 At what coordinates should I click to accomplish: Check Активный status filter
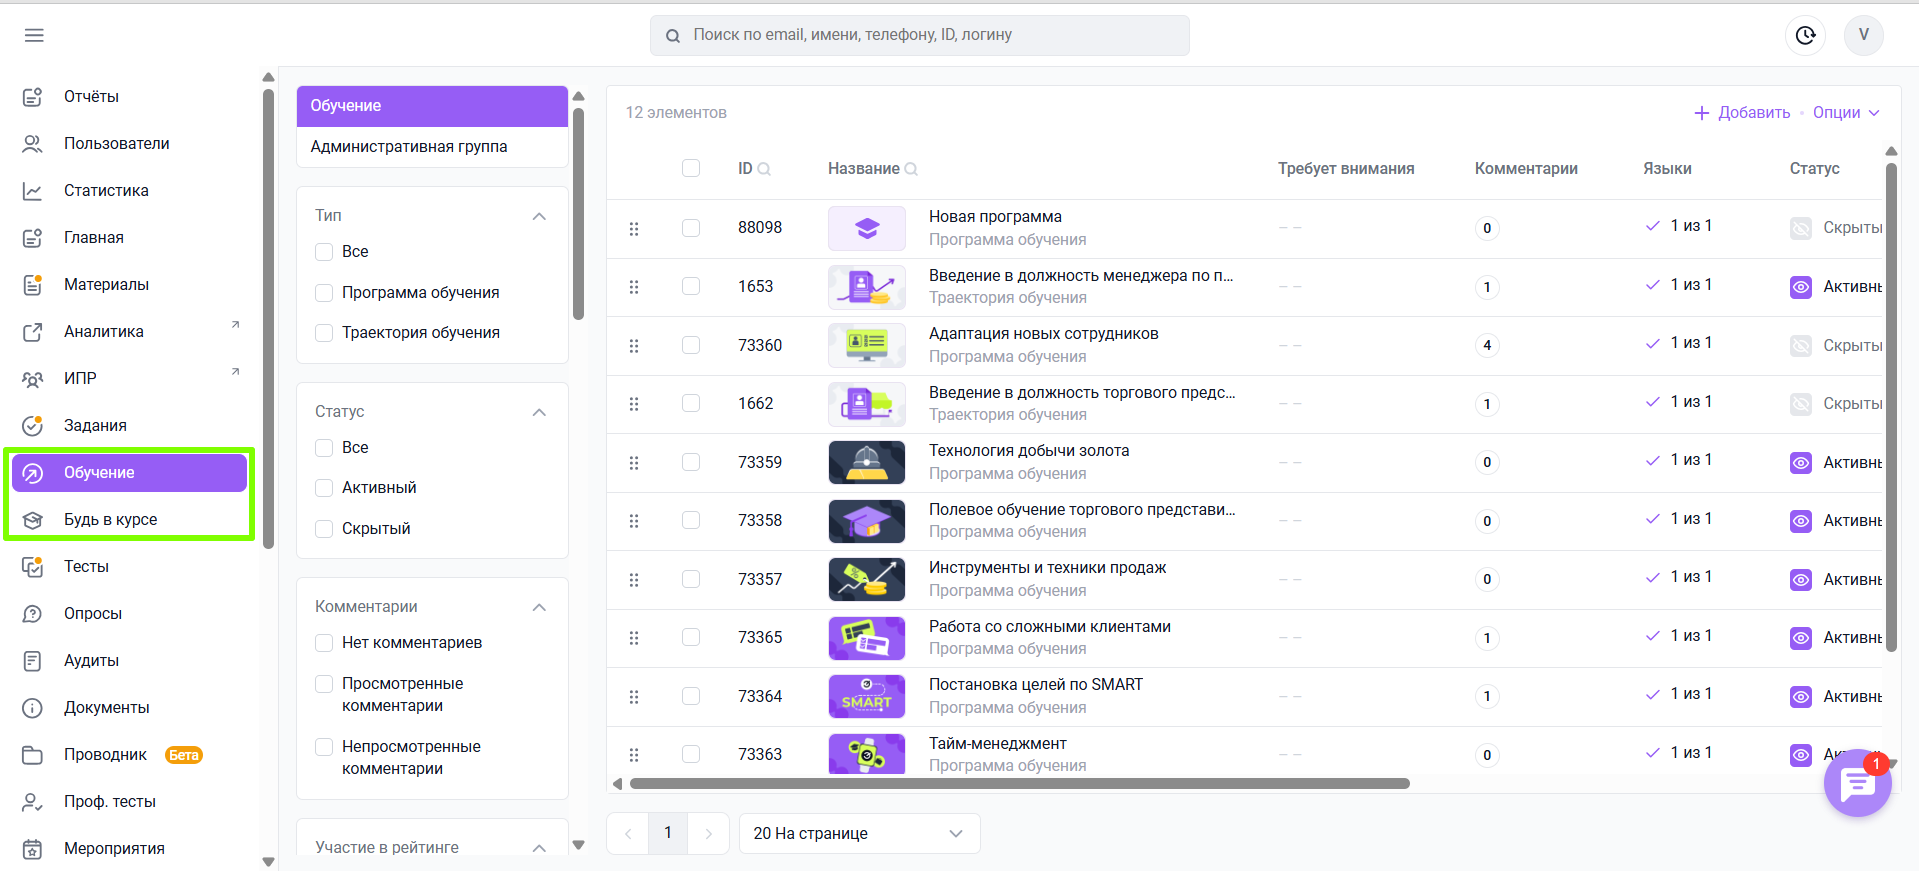pyautogui.click(x=324, y=488)
